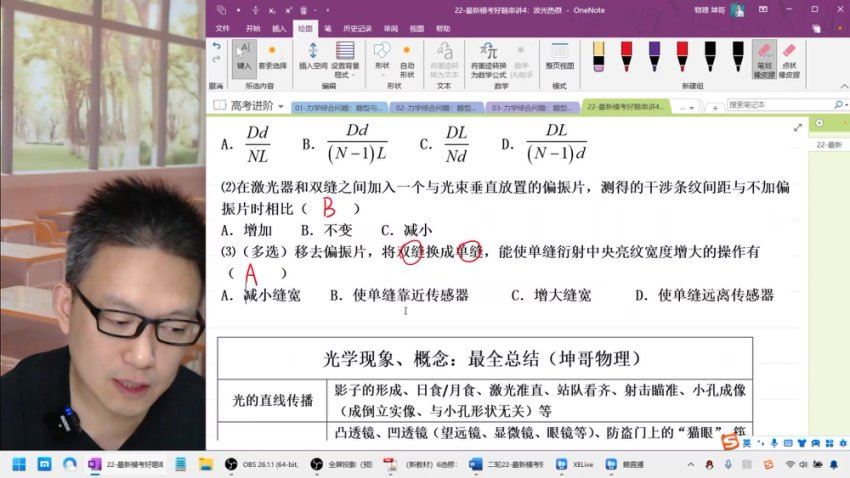Viewport: 850px width, 478px height.
Task: Toggle 自助形状 auto shapes
Action: pos(407,61)
